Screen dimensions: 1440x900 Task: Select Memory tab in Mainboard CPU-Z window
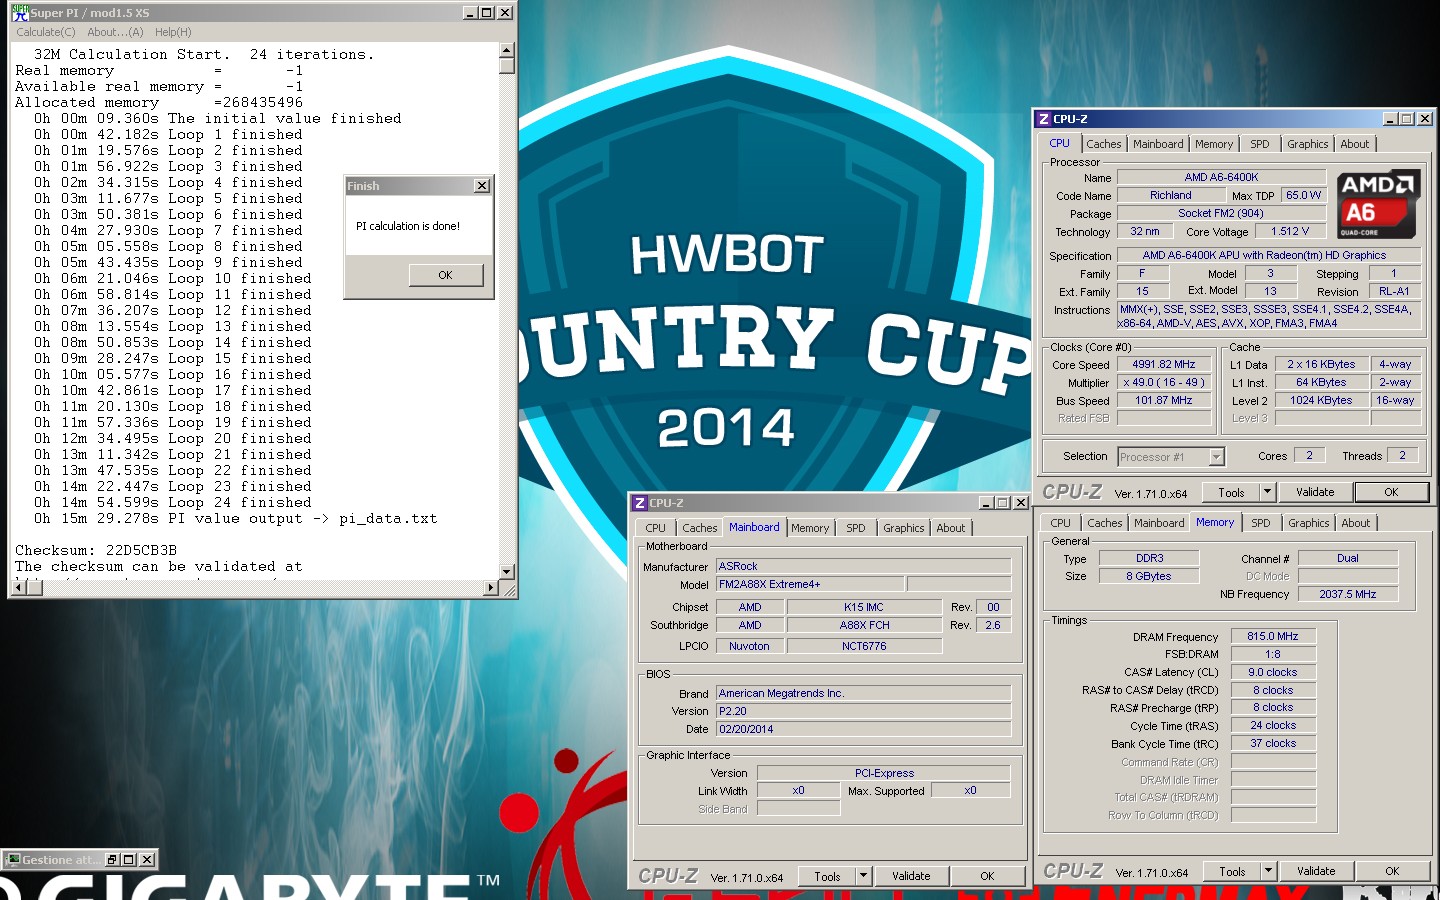[x=810, y=528]
